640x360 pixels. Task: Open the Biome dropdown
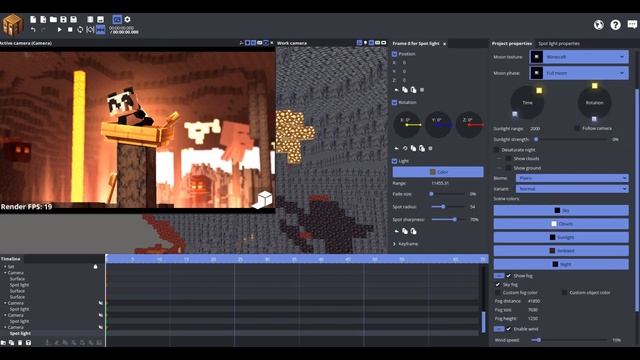click(572, 178)
